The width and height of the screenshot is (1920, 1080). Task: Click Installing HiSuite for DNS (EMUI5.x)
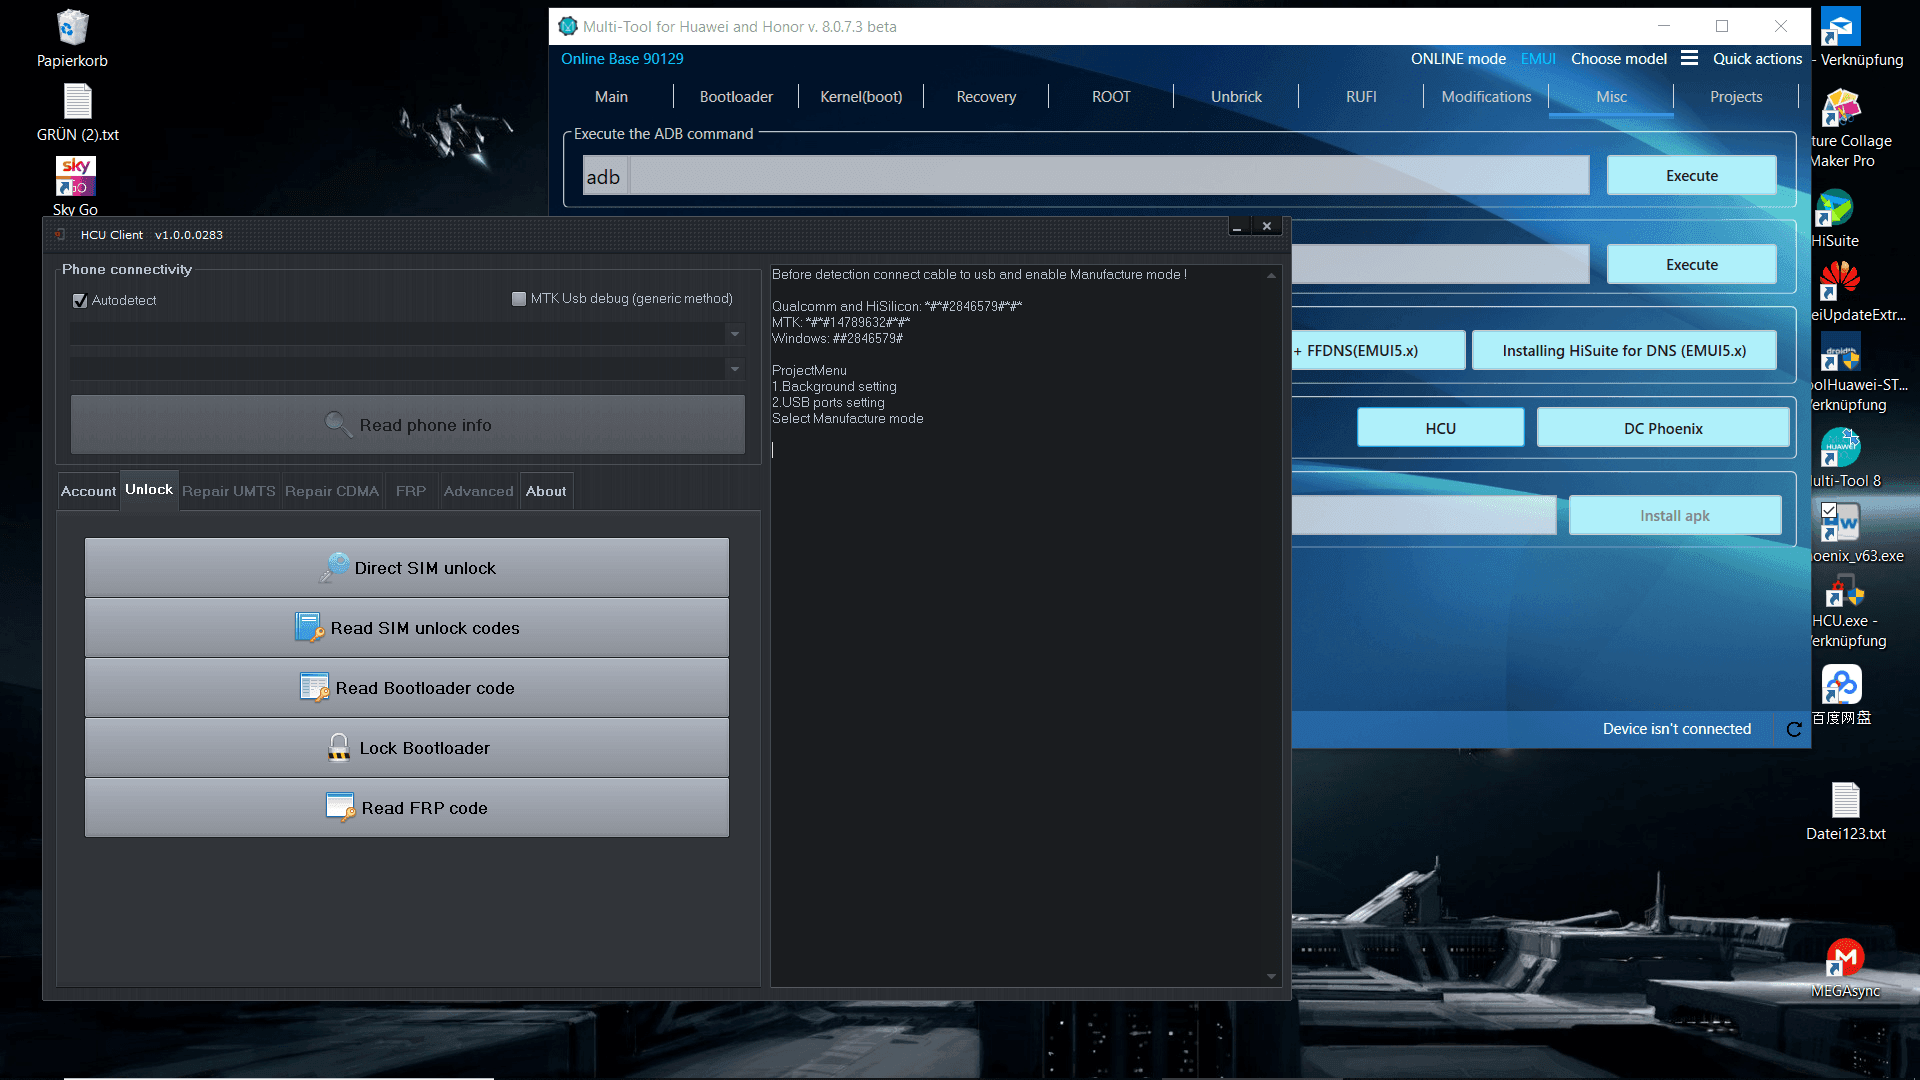coord(1624,351)
